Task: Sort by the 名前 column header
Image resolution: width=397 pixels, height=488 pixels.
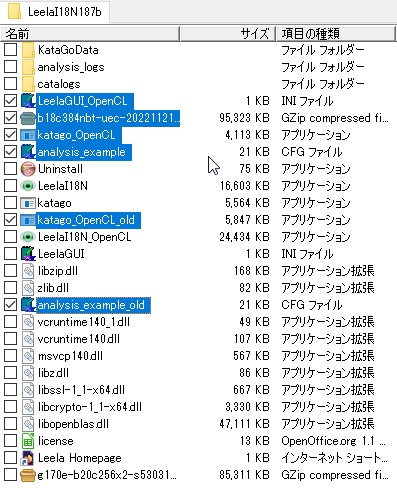Action: (90, 34)
